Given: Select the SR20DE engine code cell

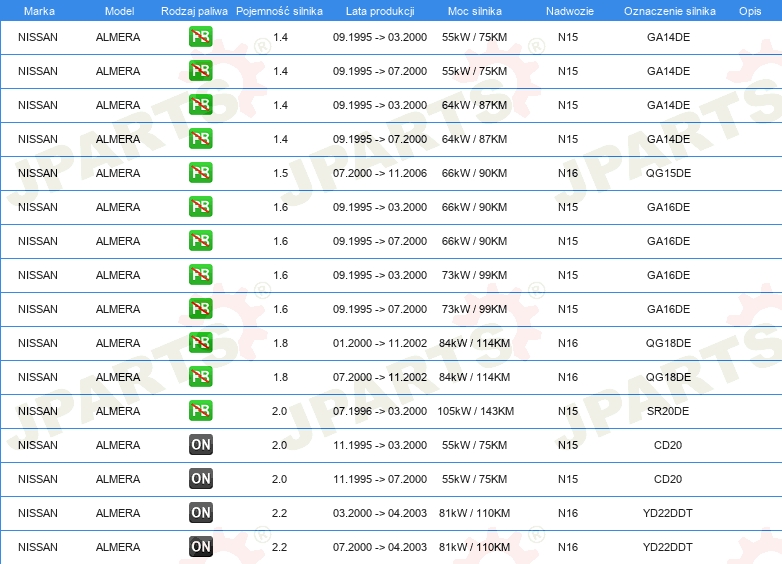Looking at the screenshot, I should (668, 411).
